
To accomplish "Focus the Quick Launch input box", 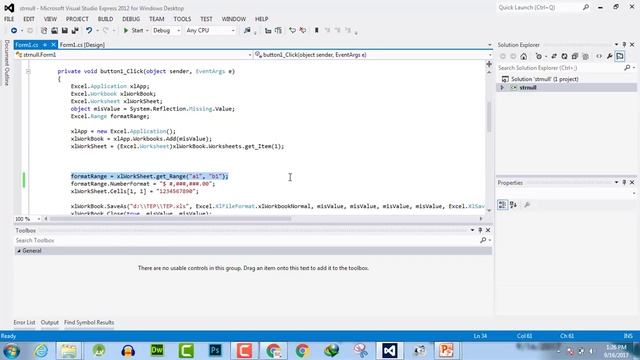I will [x=539, y=7].
